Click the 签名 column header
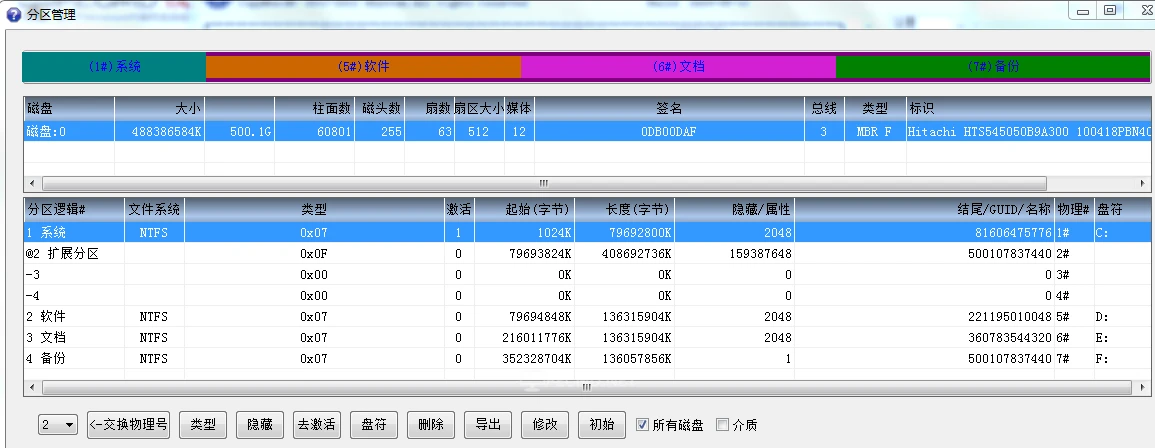 (669, 108)
